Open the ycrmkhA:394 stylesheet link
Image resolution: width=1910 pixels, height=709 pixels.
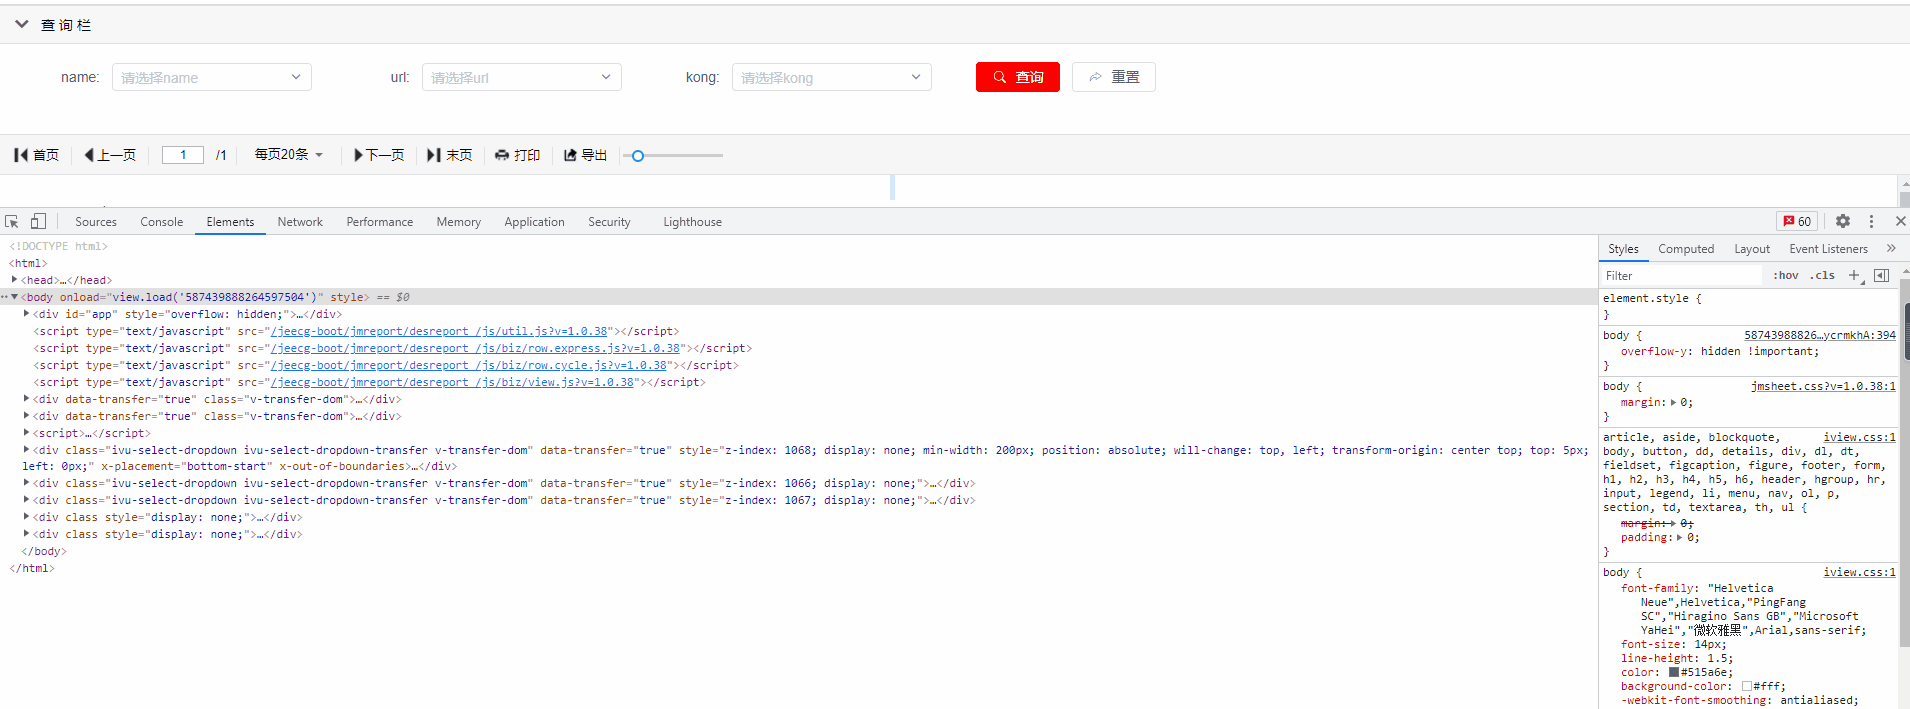tap(1820, 335)
